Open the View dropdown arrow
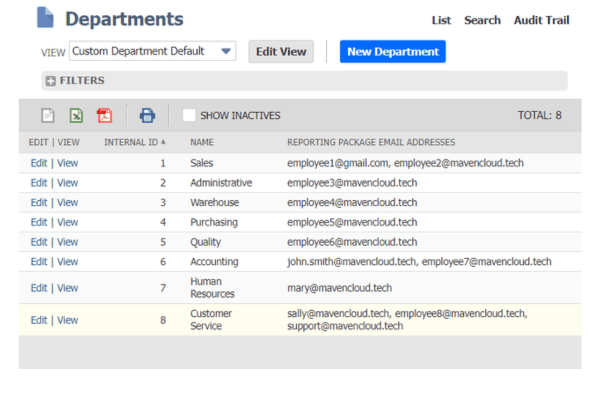Image resolution: width=600 pixels, height=400 pixels. [226, 51]
